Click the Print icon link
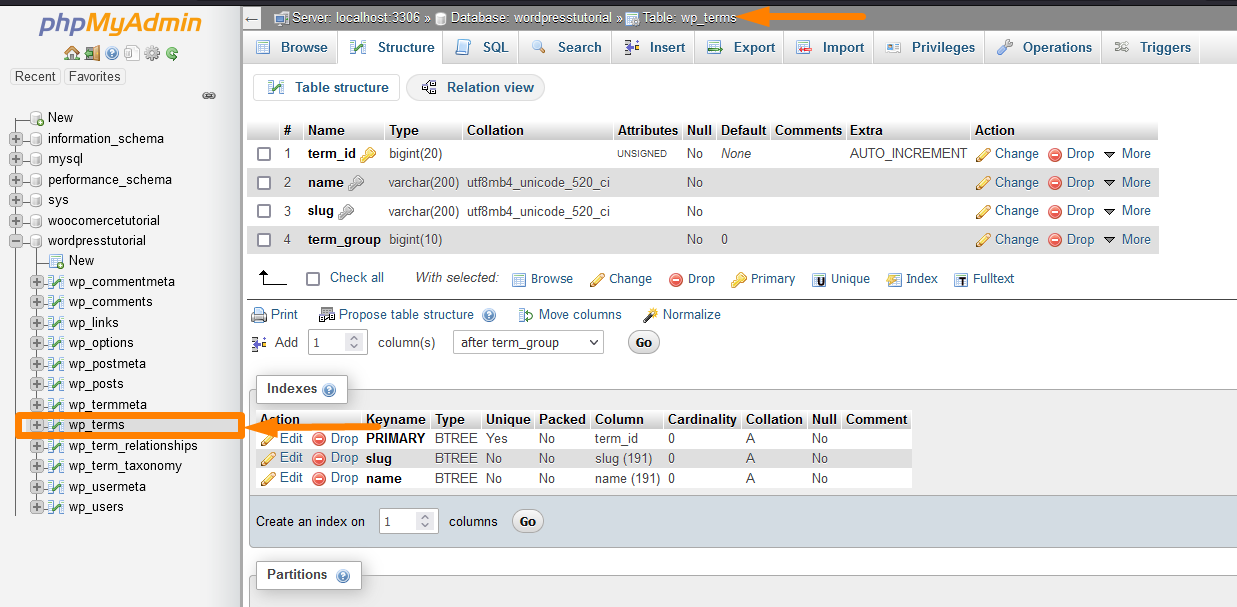 tap(274, 314)
